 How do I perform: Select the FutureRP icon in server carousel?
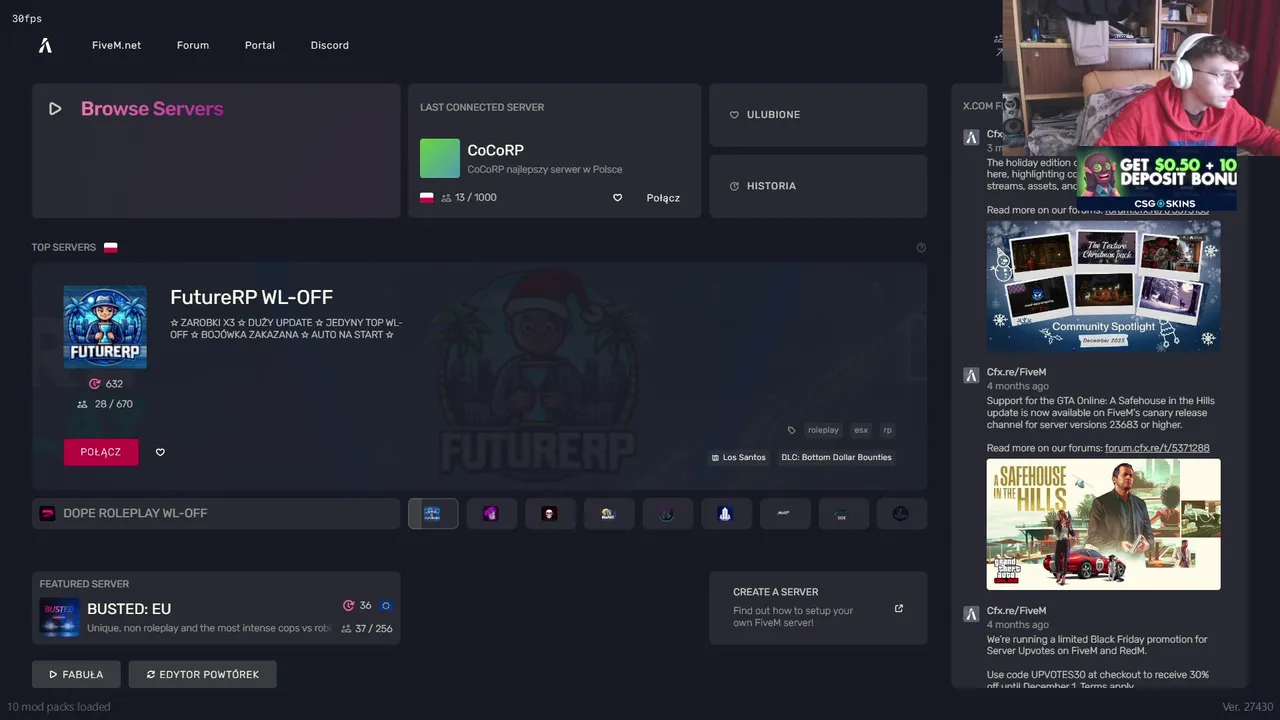pos(433,513)
